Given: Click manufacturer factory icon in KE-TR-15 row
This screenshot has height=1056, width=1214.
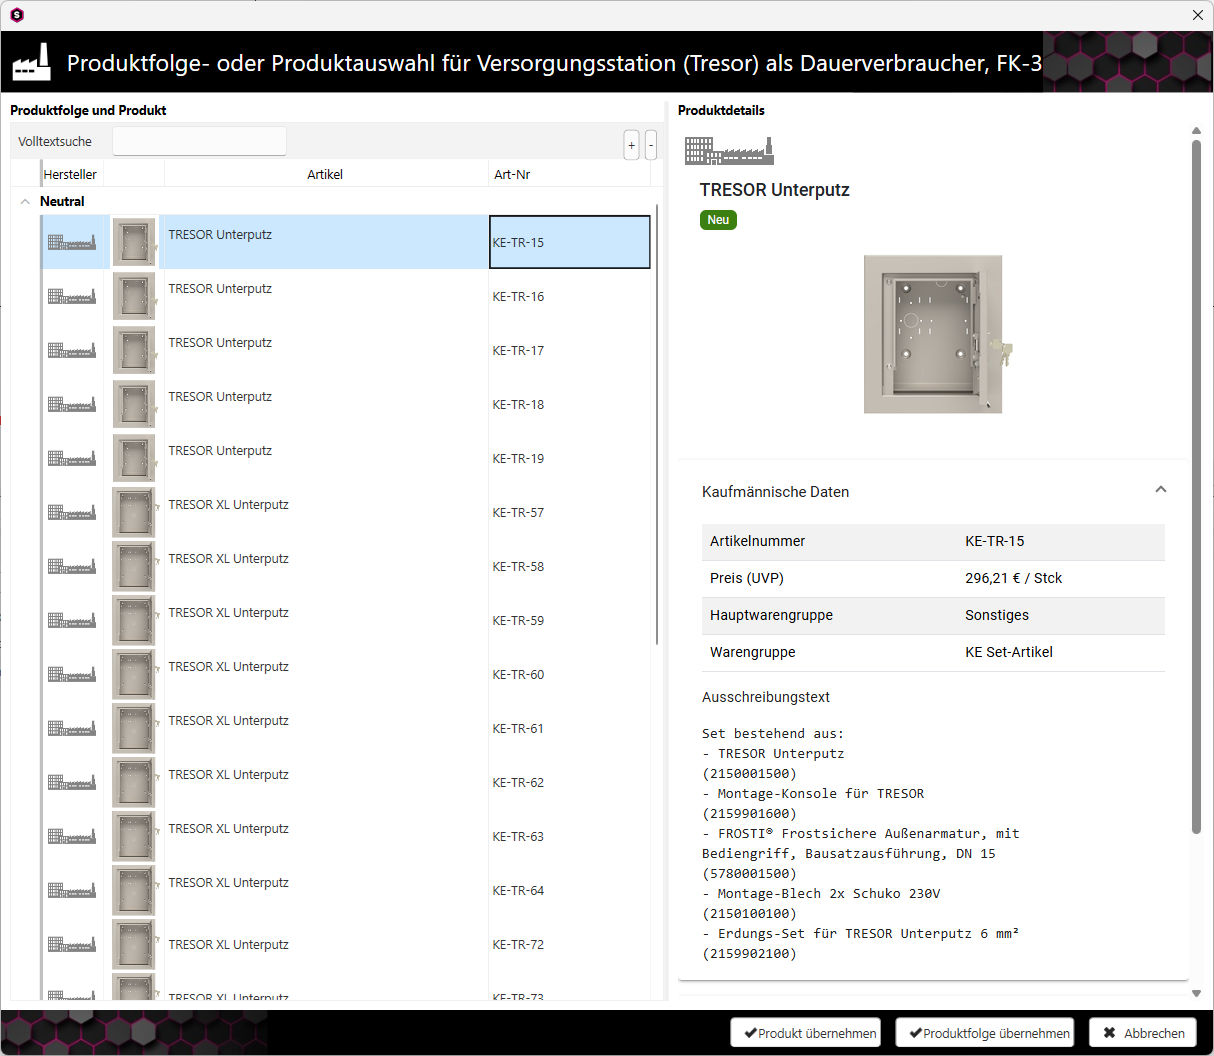Looking at the screenshot, I should [72, 242].
